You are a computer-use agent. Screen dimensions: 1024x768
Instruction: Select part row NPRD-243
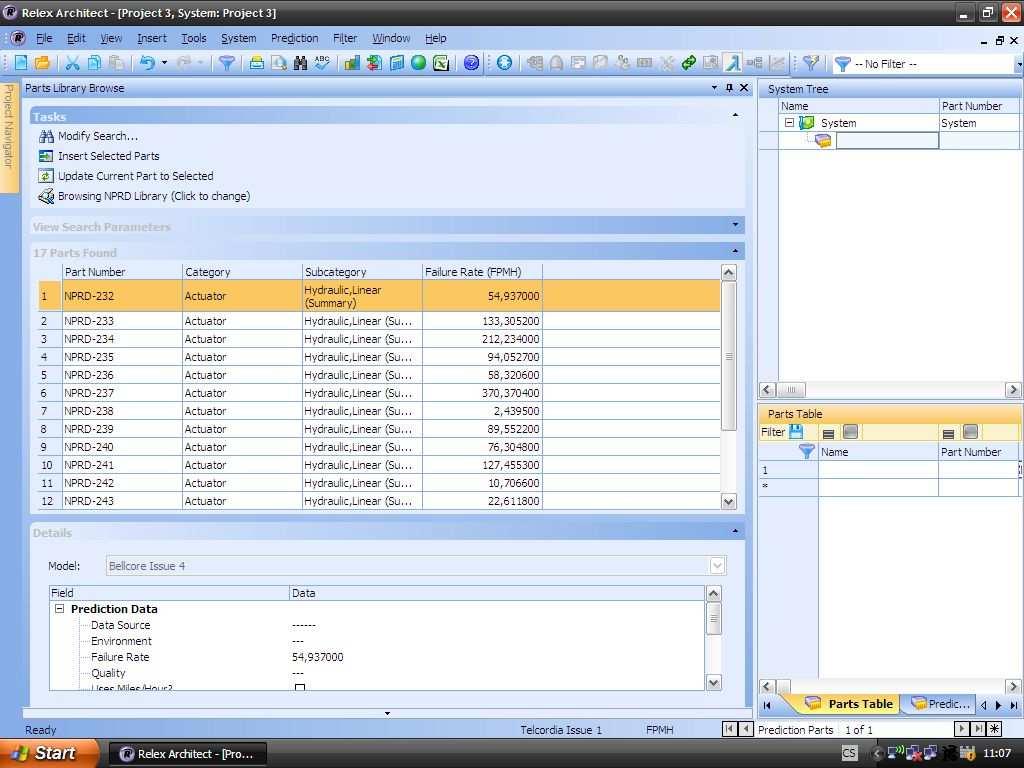(x=379, y=501)
